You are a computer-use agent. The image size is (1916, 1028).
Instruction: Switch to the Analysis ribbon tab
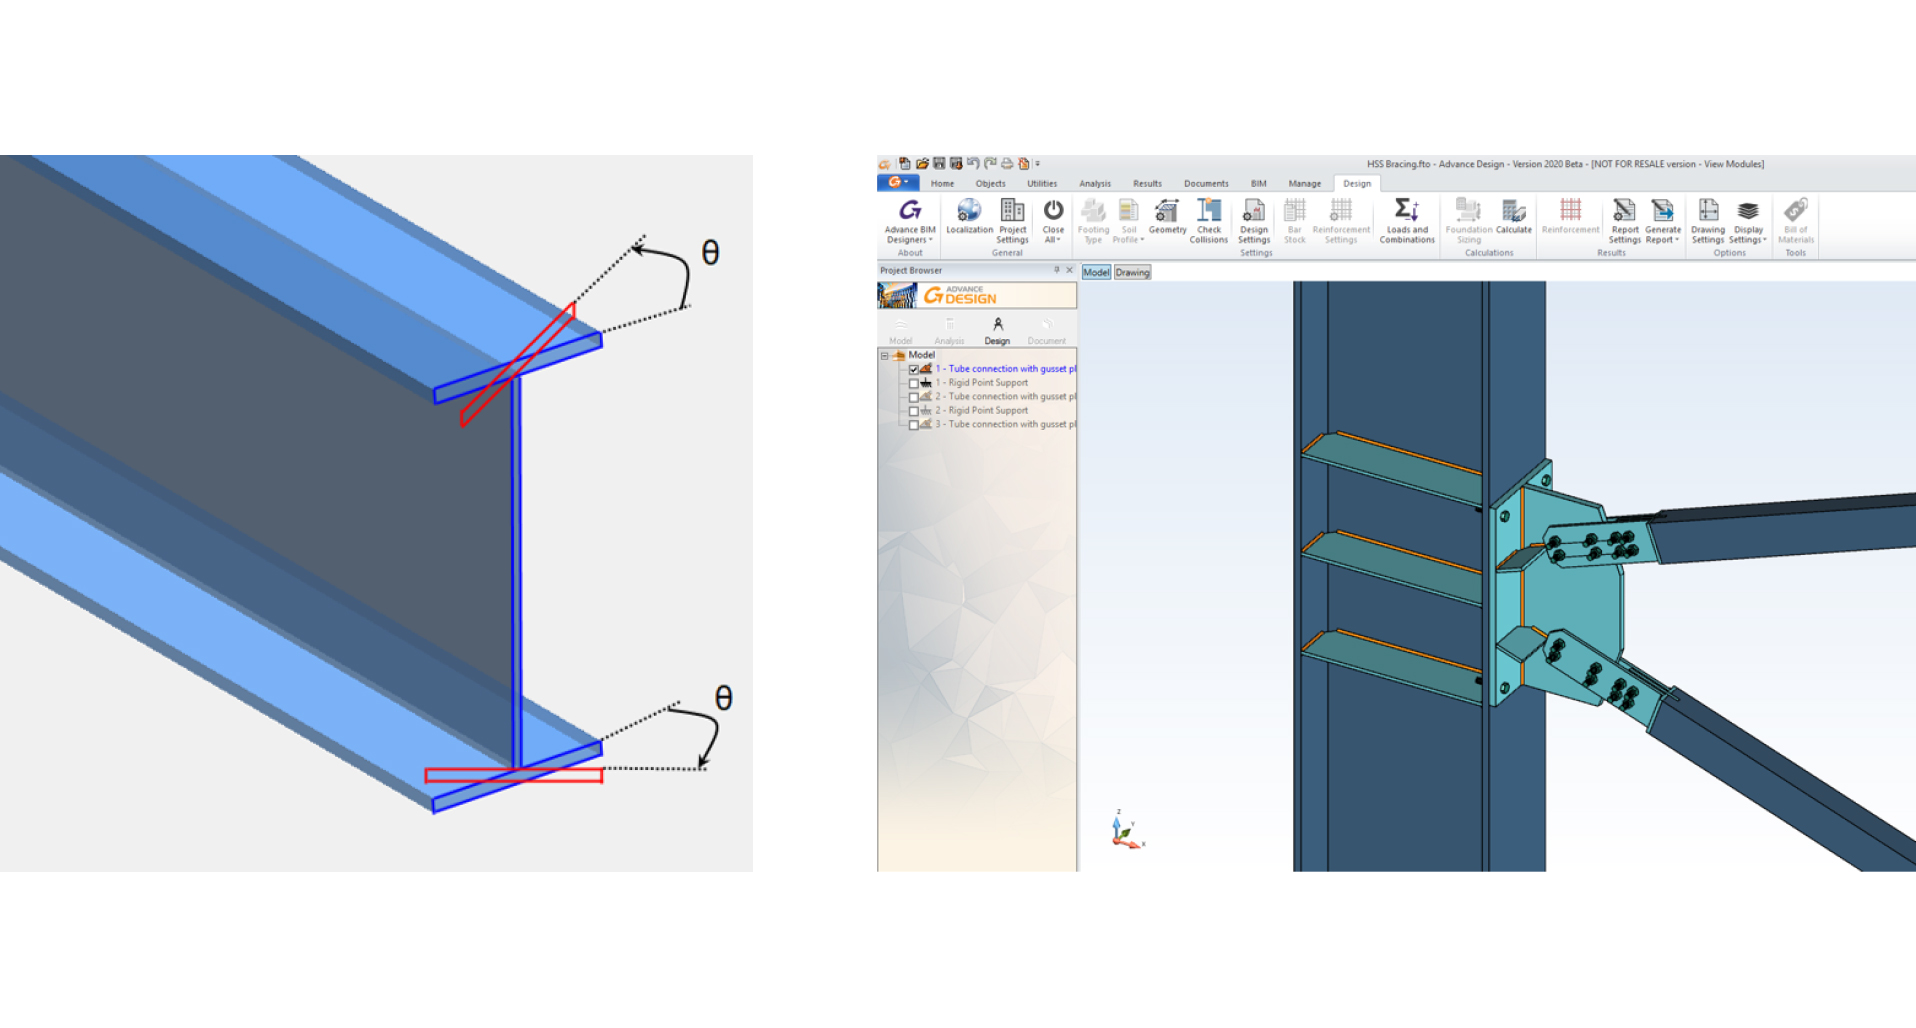pos(1094,184)
